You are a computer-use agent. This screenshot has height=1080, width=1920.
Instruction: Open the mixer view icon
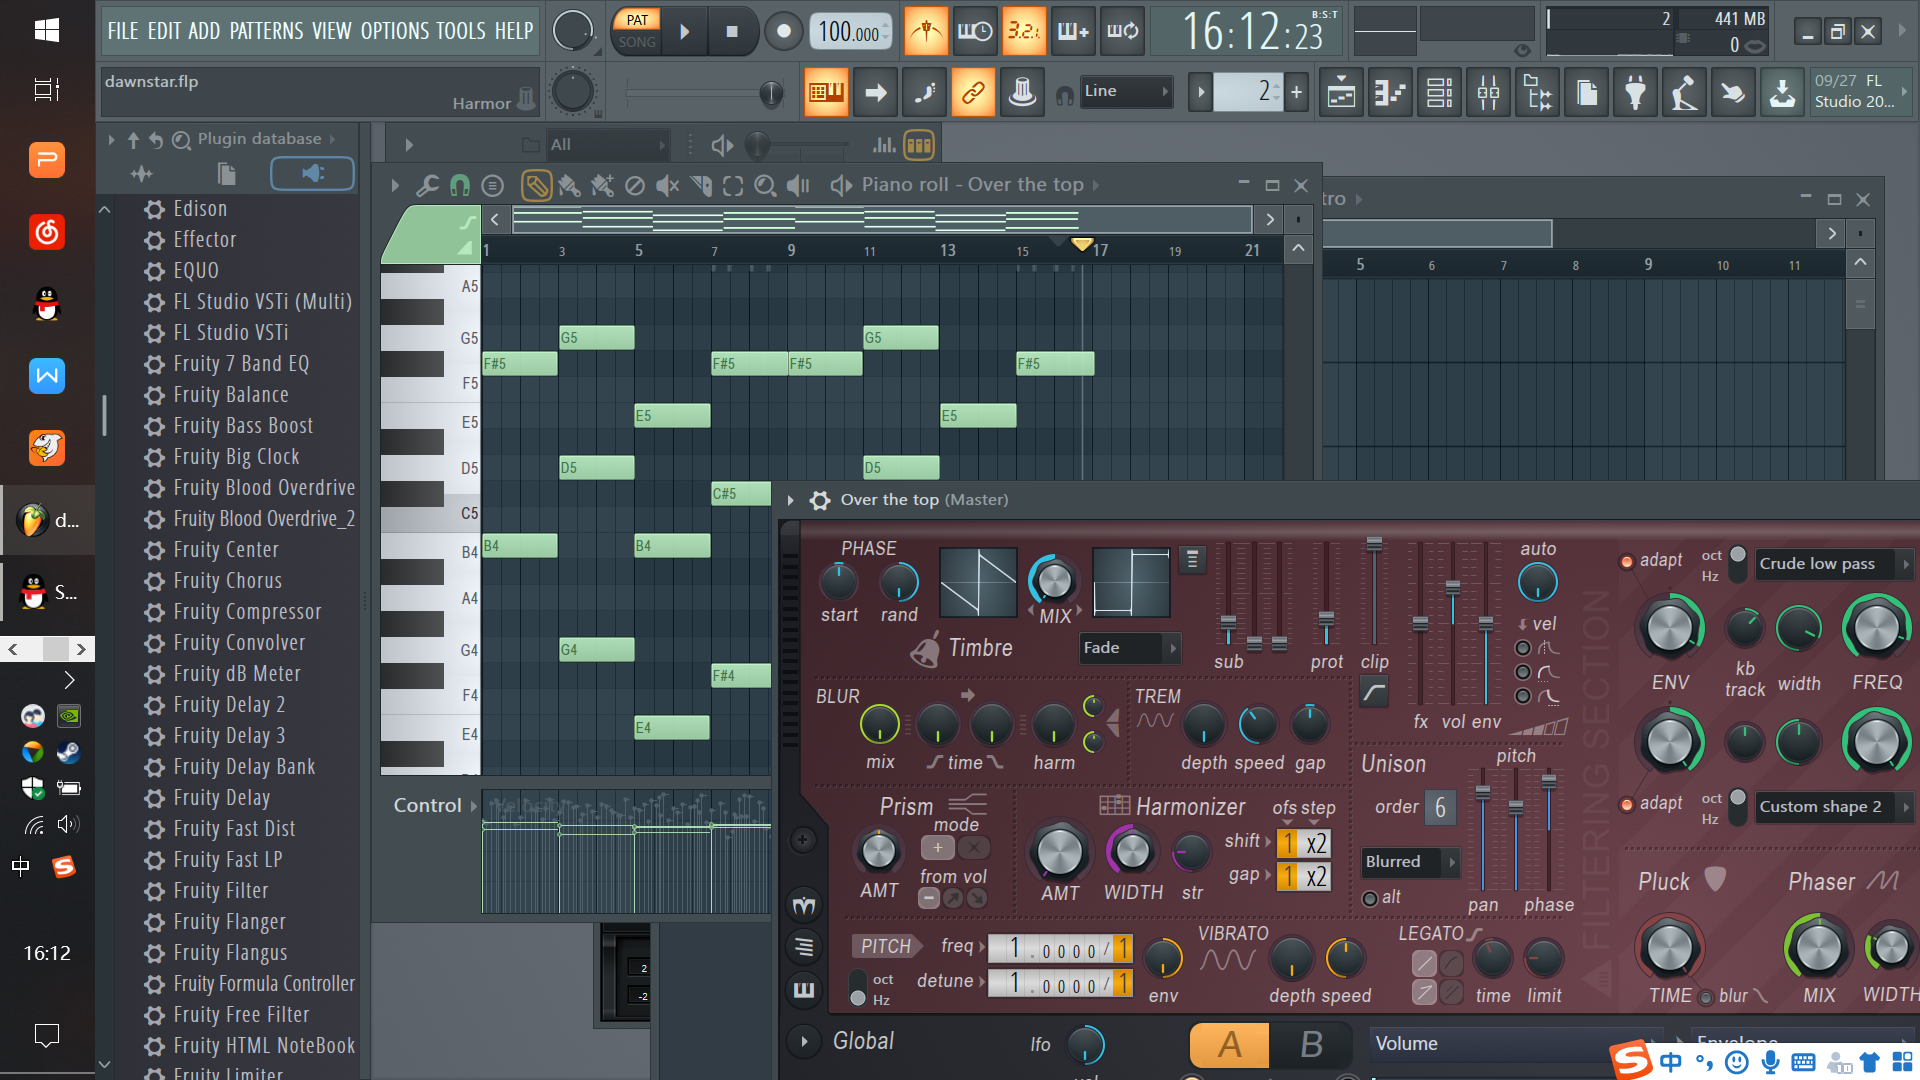(1488, 93)
